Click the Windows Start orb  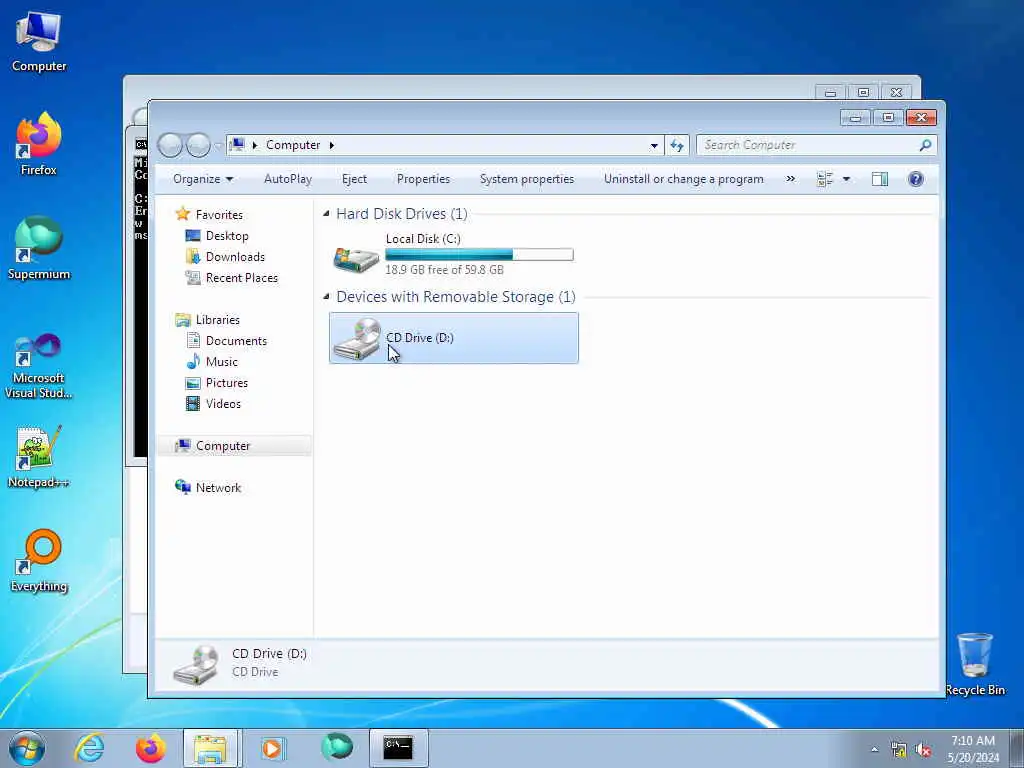point(27,748)
